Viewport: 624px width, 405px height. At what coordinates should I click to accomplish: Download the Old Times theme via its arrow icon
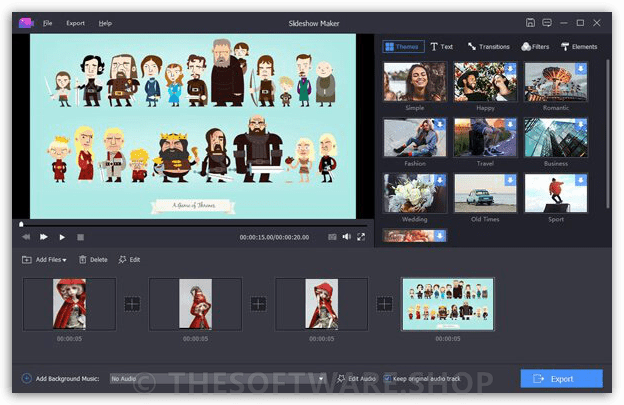click(x=510, y=180)
